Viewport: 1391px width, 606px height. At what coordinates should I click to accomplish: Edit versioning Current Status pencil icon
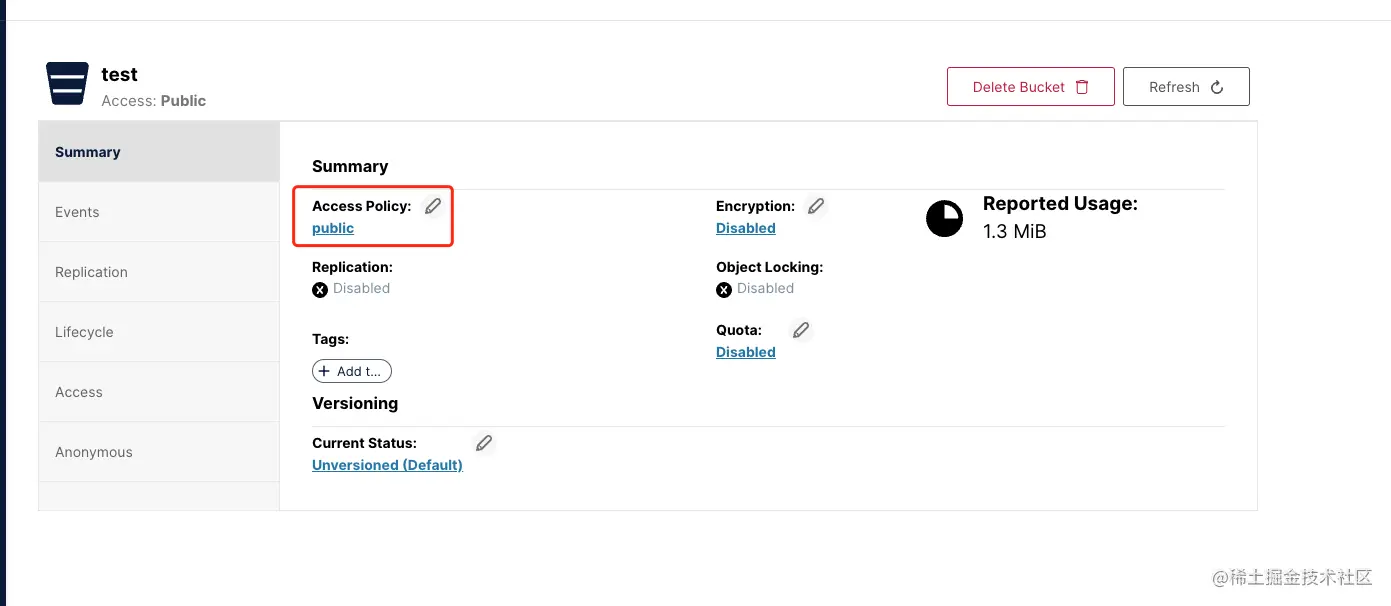[484, 443]
